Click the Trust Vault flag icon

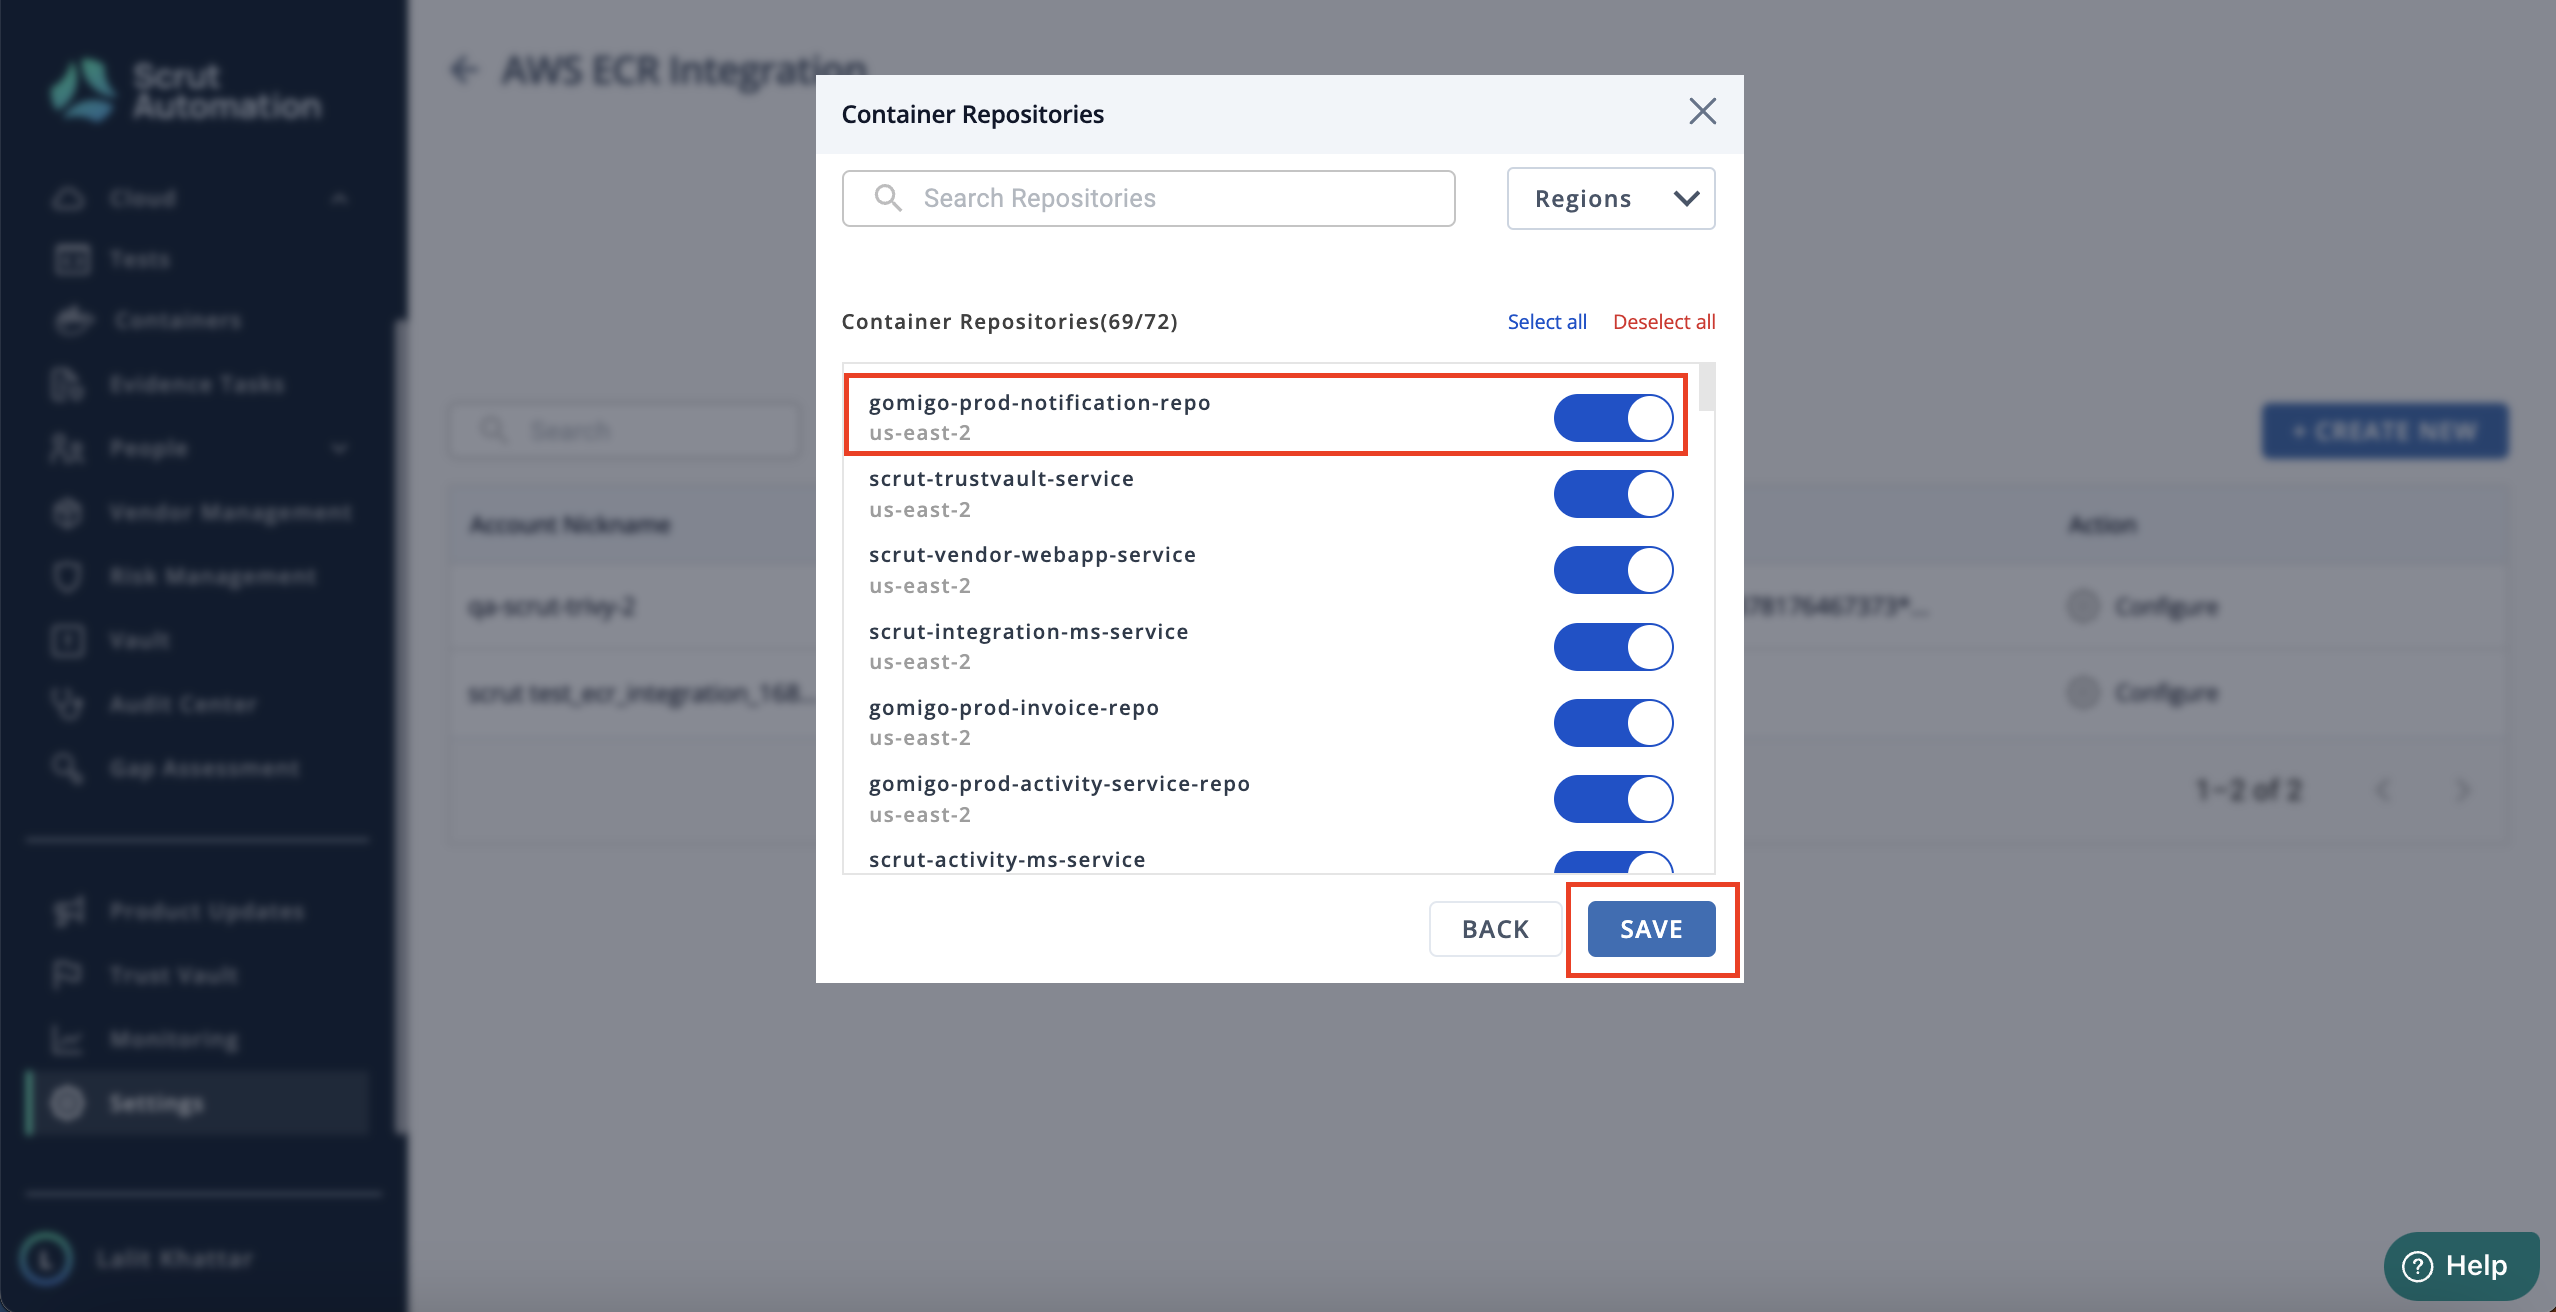point(68,975)
